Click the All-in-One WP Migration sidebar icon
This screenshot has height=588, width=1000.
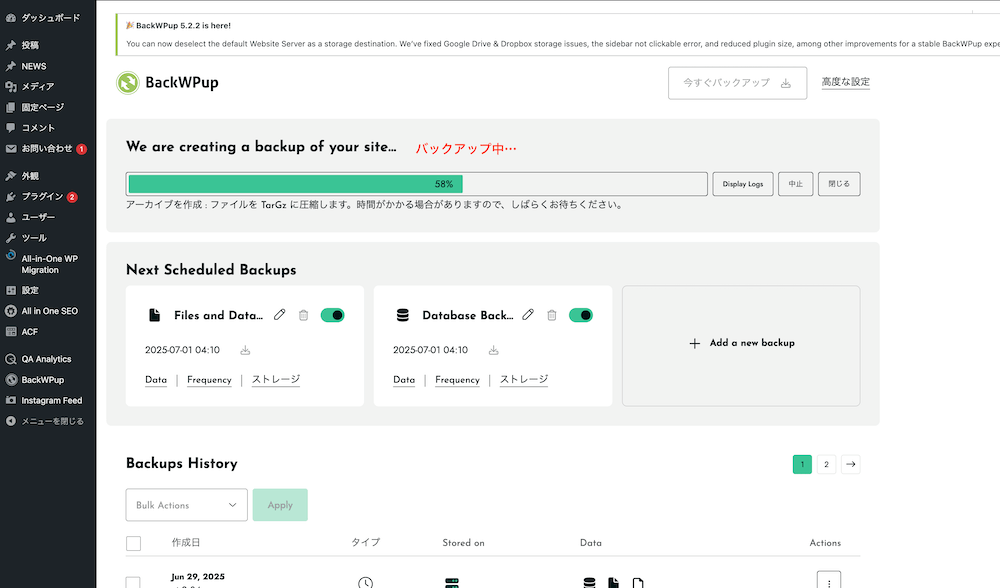tap(11, 255)
